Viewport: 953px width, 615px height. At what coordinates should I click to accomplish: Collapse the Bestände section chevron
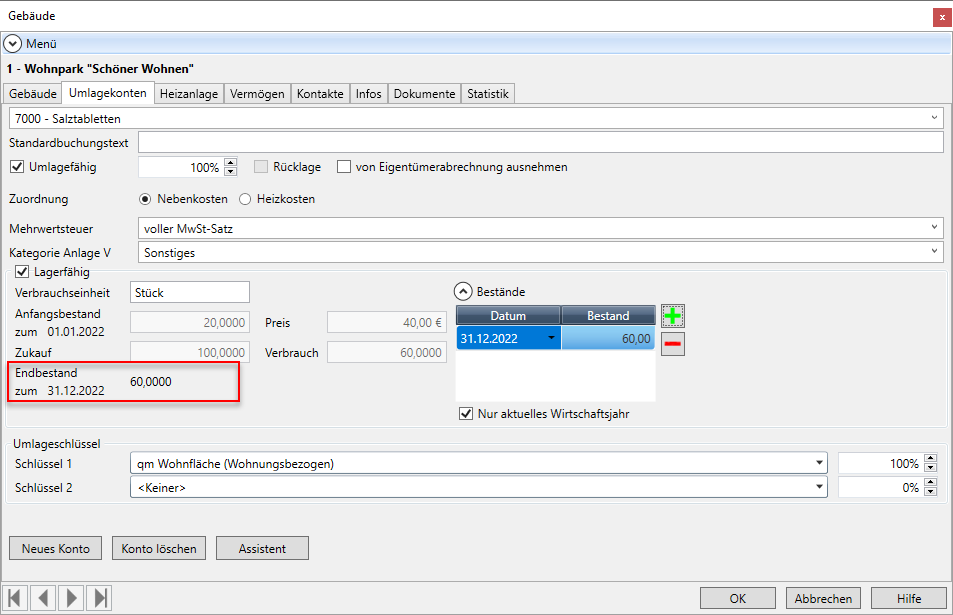pos(463,291)
